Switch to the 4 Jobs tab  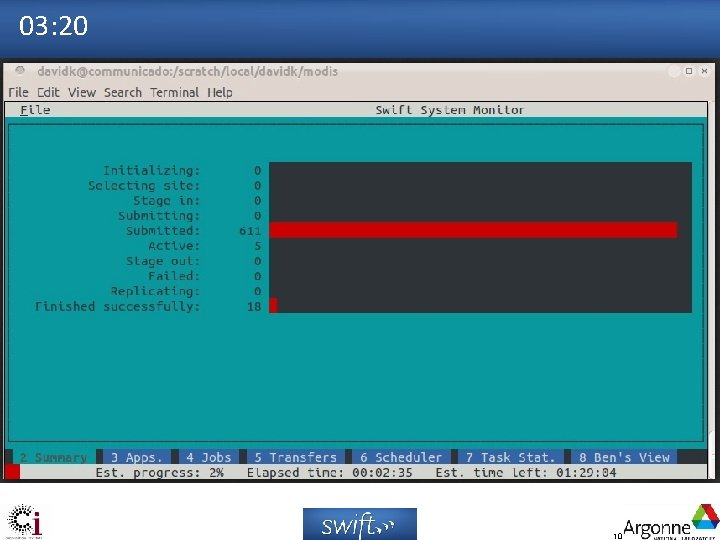coord(208,457)
